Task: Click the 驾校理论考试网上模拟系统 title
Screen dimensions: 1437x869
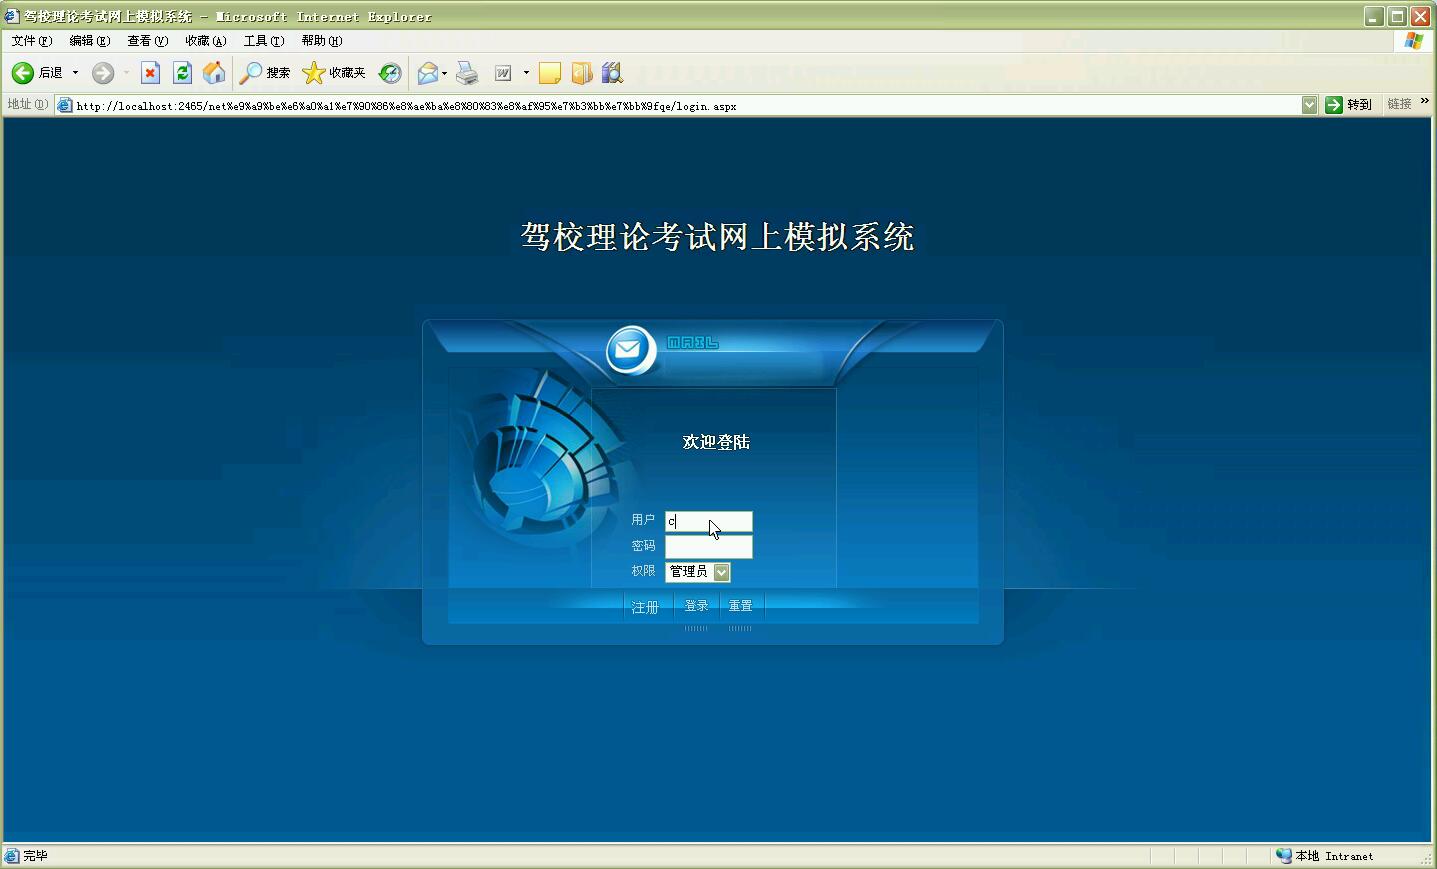Action: pos(717,237)
